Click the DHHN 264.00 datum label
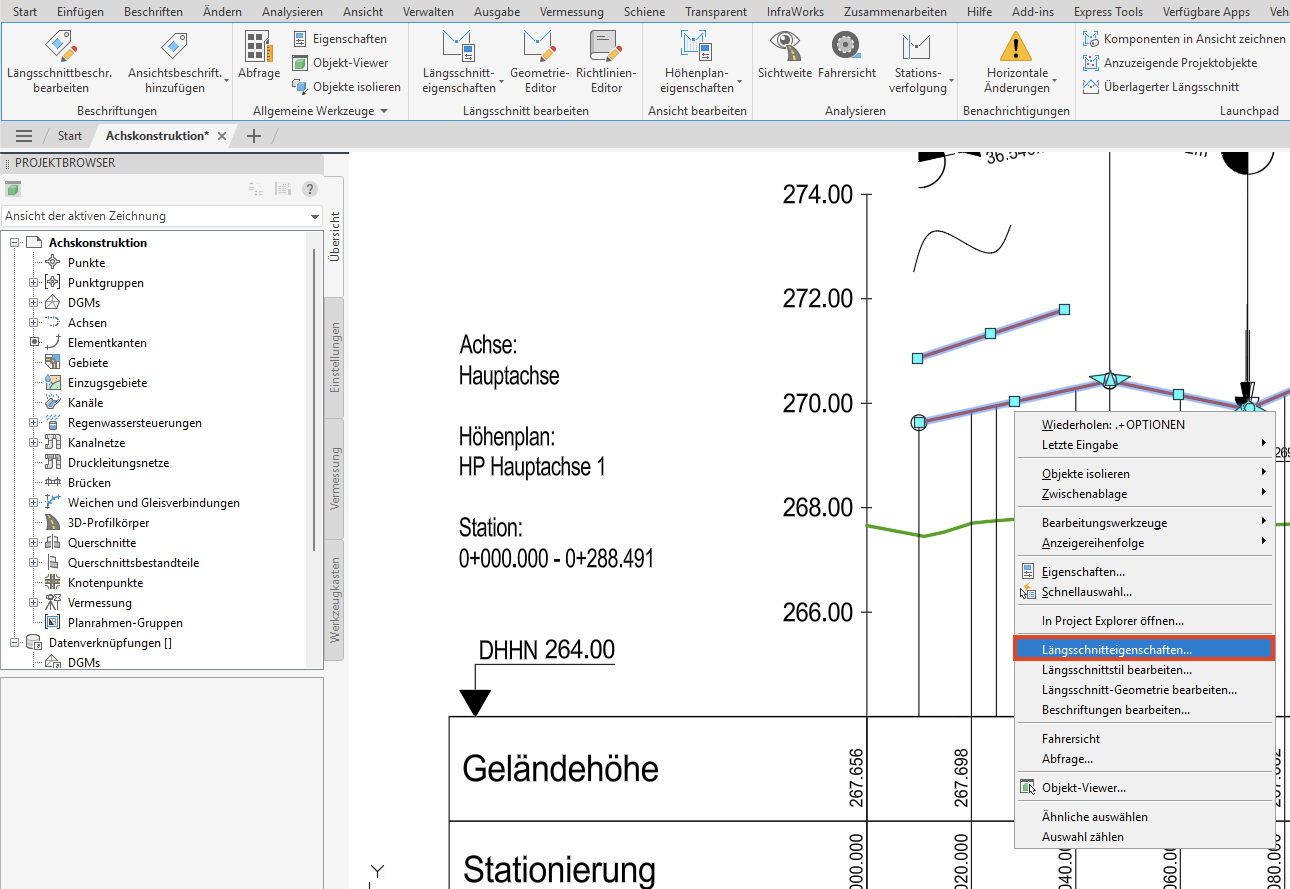Image resolution: width=1290 pixels, height=889 pixels. [x=546, y=650]
